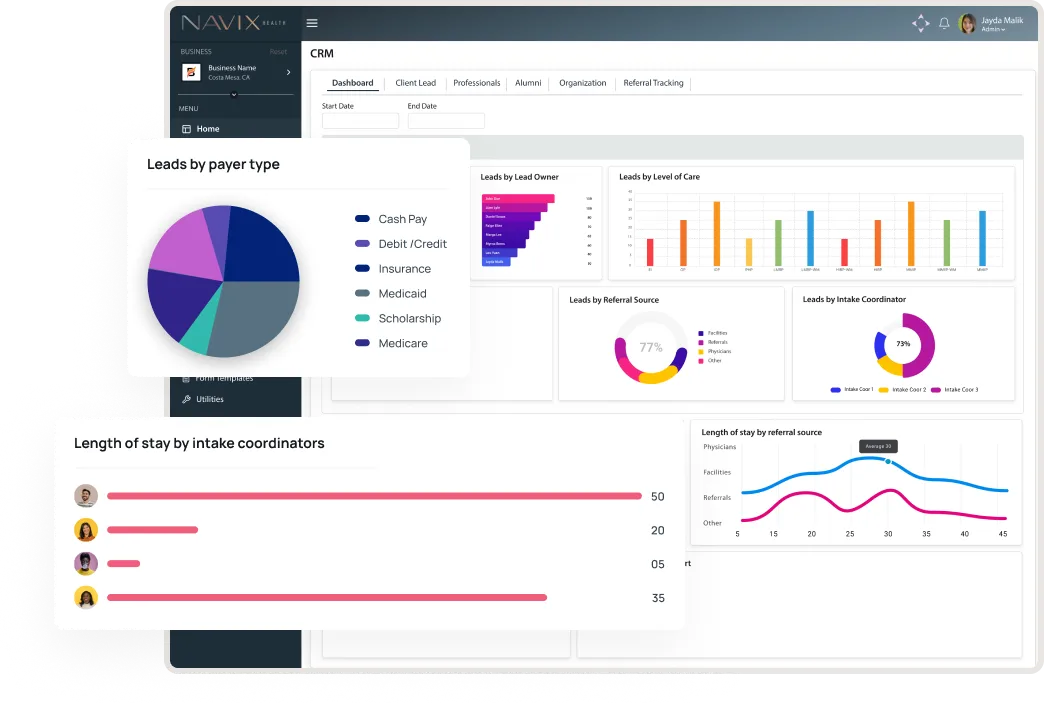Click the Business Name logo thumbnail

click(x=191, y=72)
